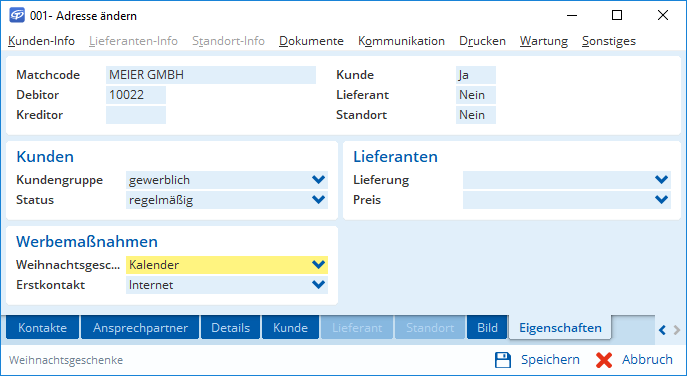Open the Kommunikation menu
The width and height of the screenshot is (687, 376).
(x=401, y=41)
